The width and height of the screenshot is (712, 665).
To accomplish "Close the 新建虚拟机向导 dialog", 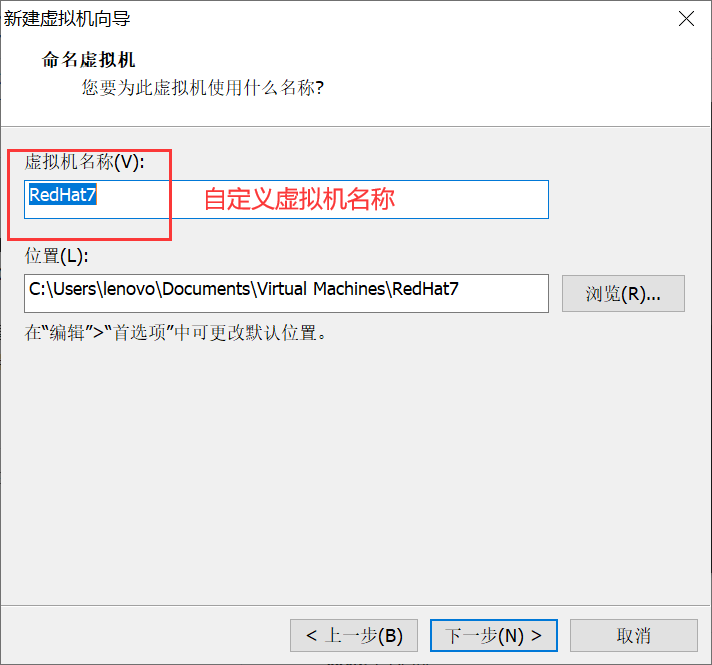I will [686, 19].
